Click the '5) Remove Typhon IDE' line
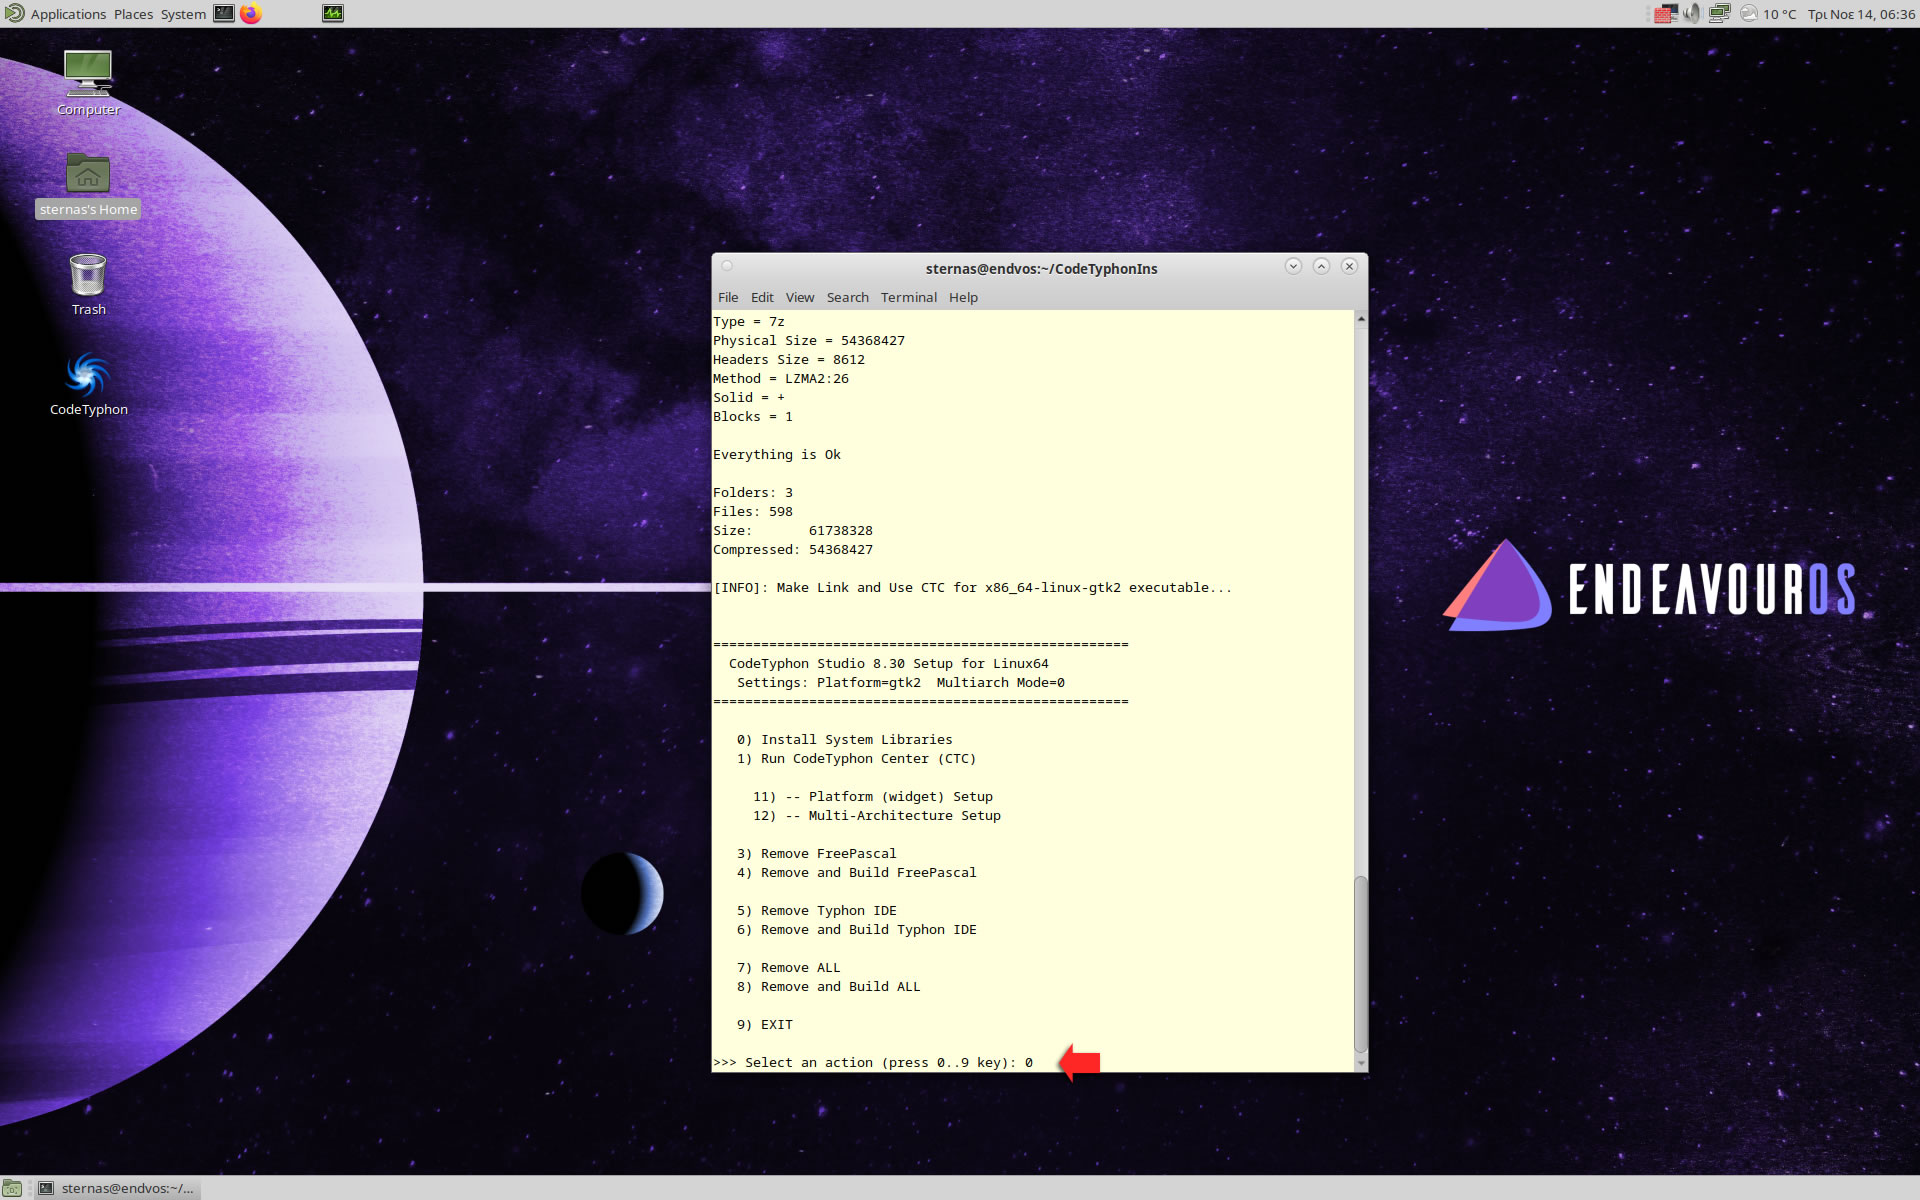Screen dimensions: 1920x1200 point(816,910)
